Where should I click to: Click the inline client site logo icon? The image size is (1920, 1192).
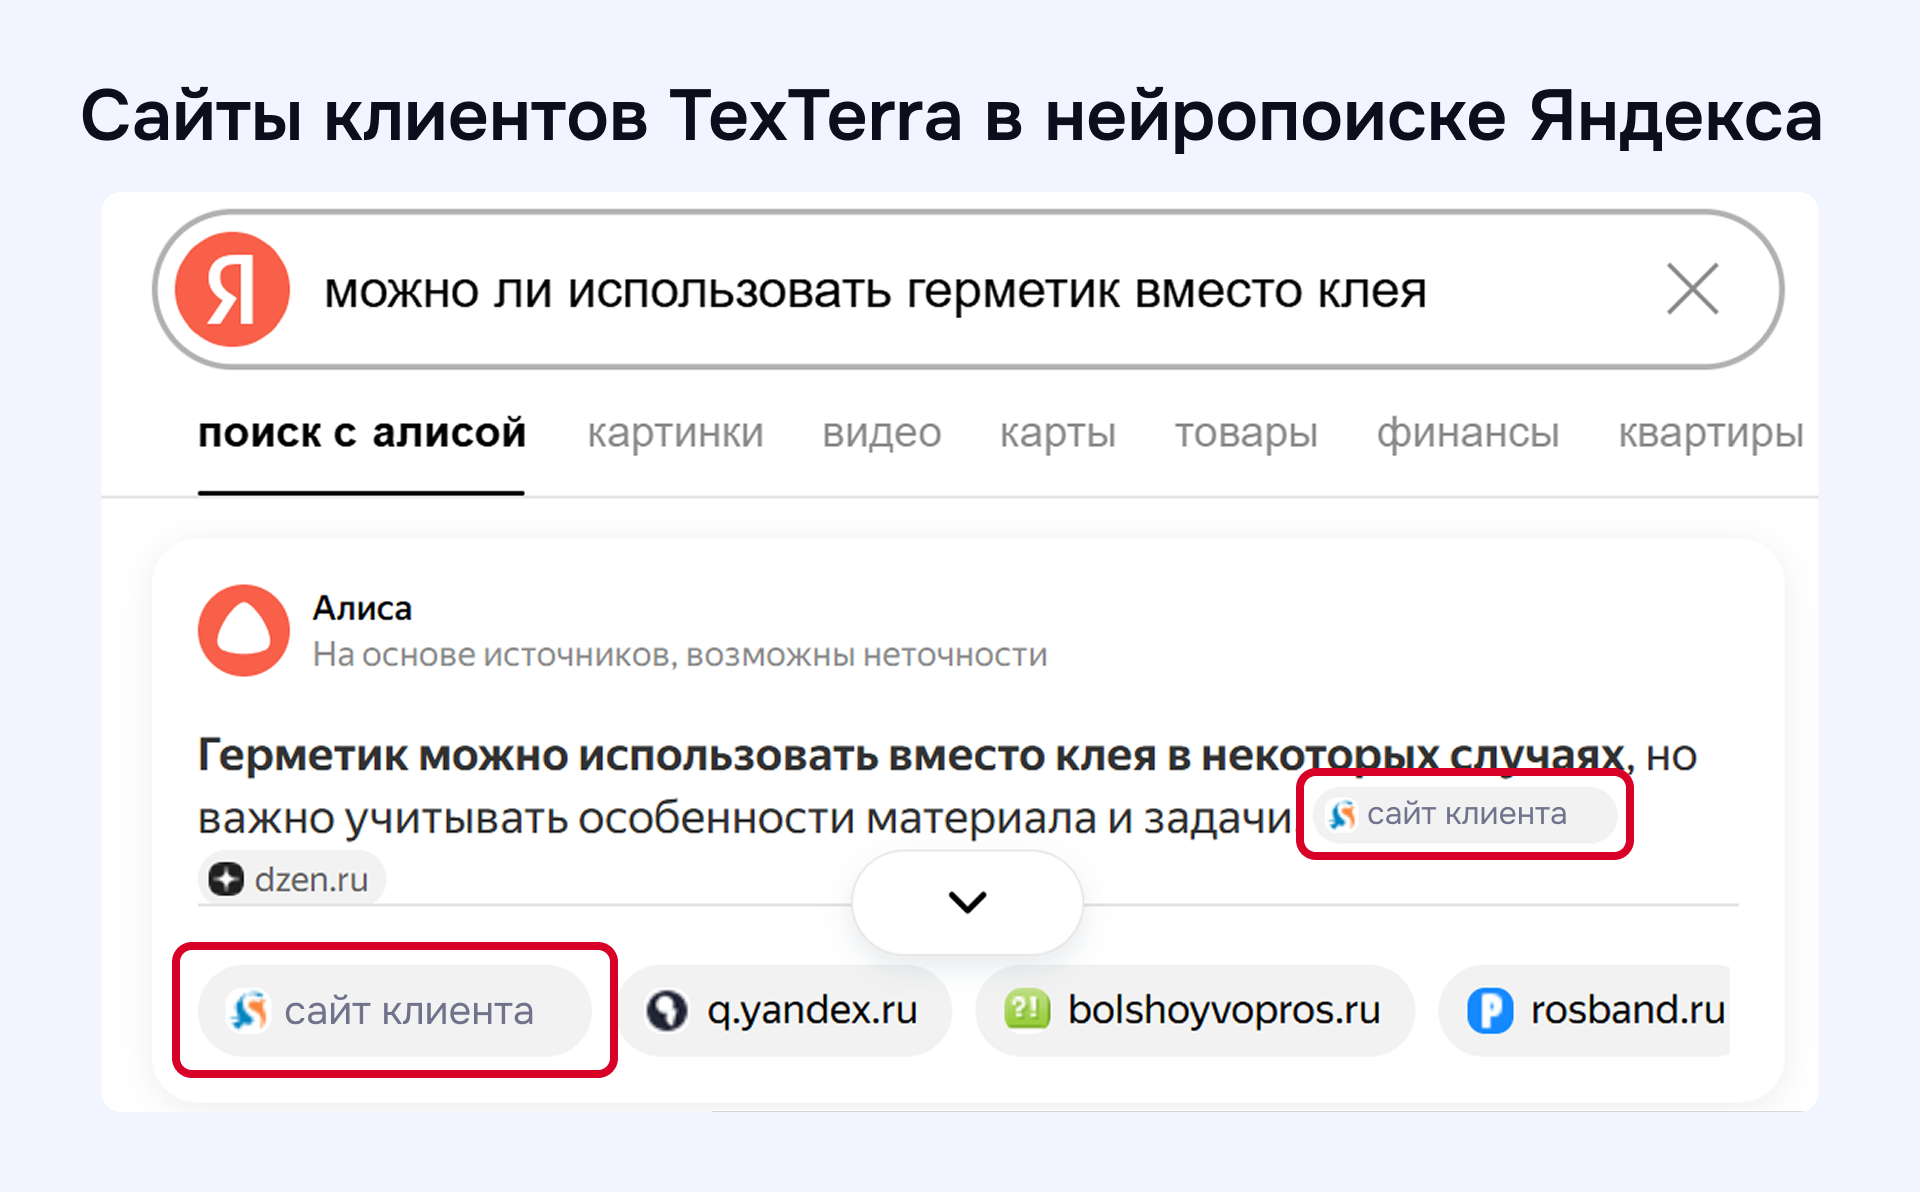coord(1342,815)
